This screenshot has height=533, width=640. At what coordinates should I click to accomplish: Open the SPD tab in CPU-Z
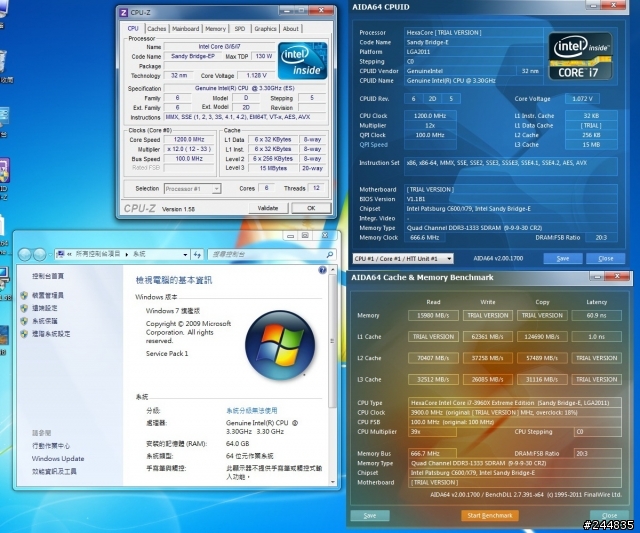pyautogui.click(x=240, y=29)
